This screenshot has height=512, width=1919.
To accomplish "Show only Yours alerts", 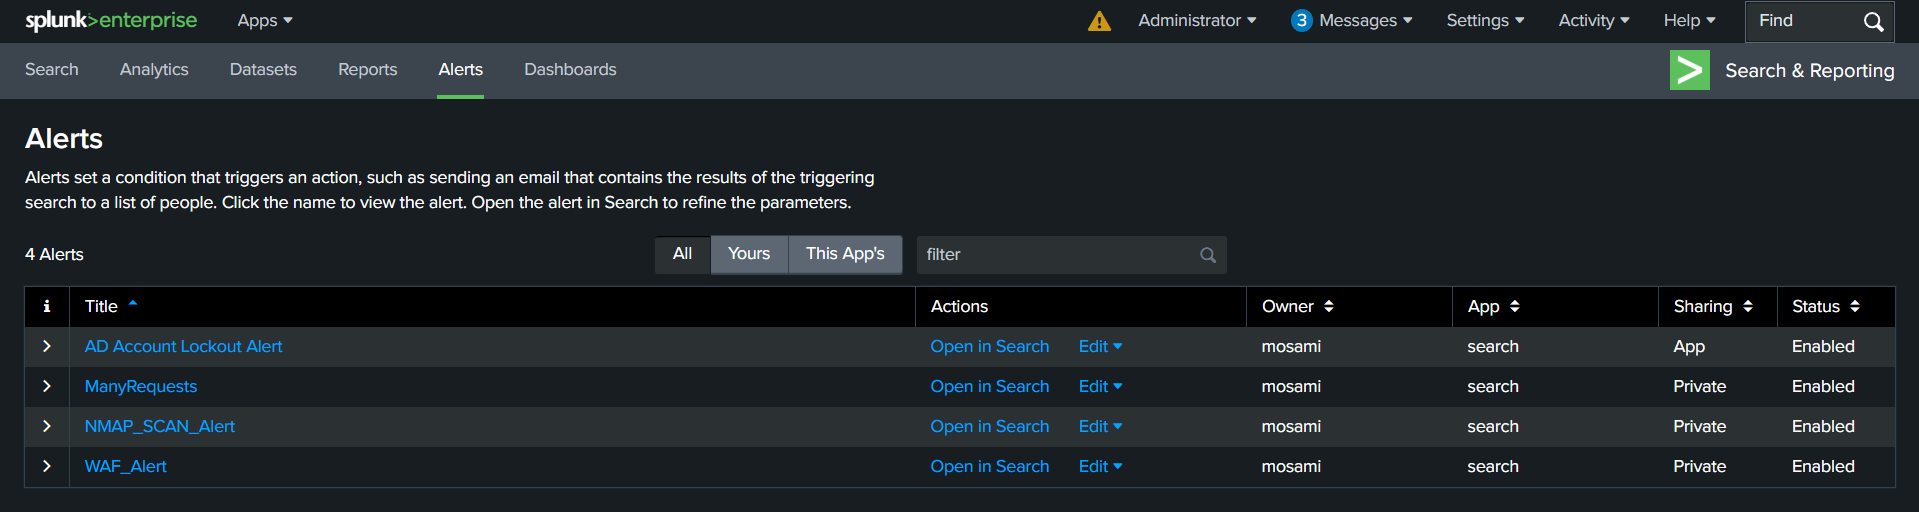I will pos(749,254).
